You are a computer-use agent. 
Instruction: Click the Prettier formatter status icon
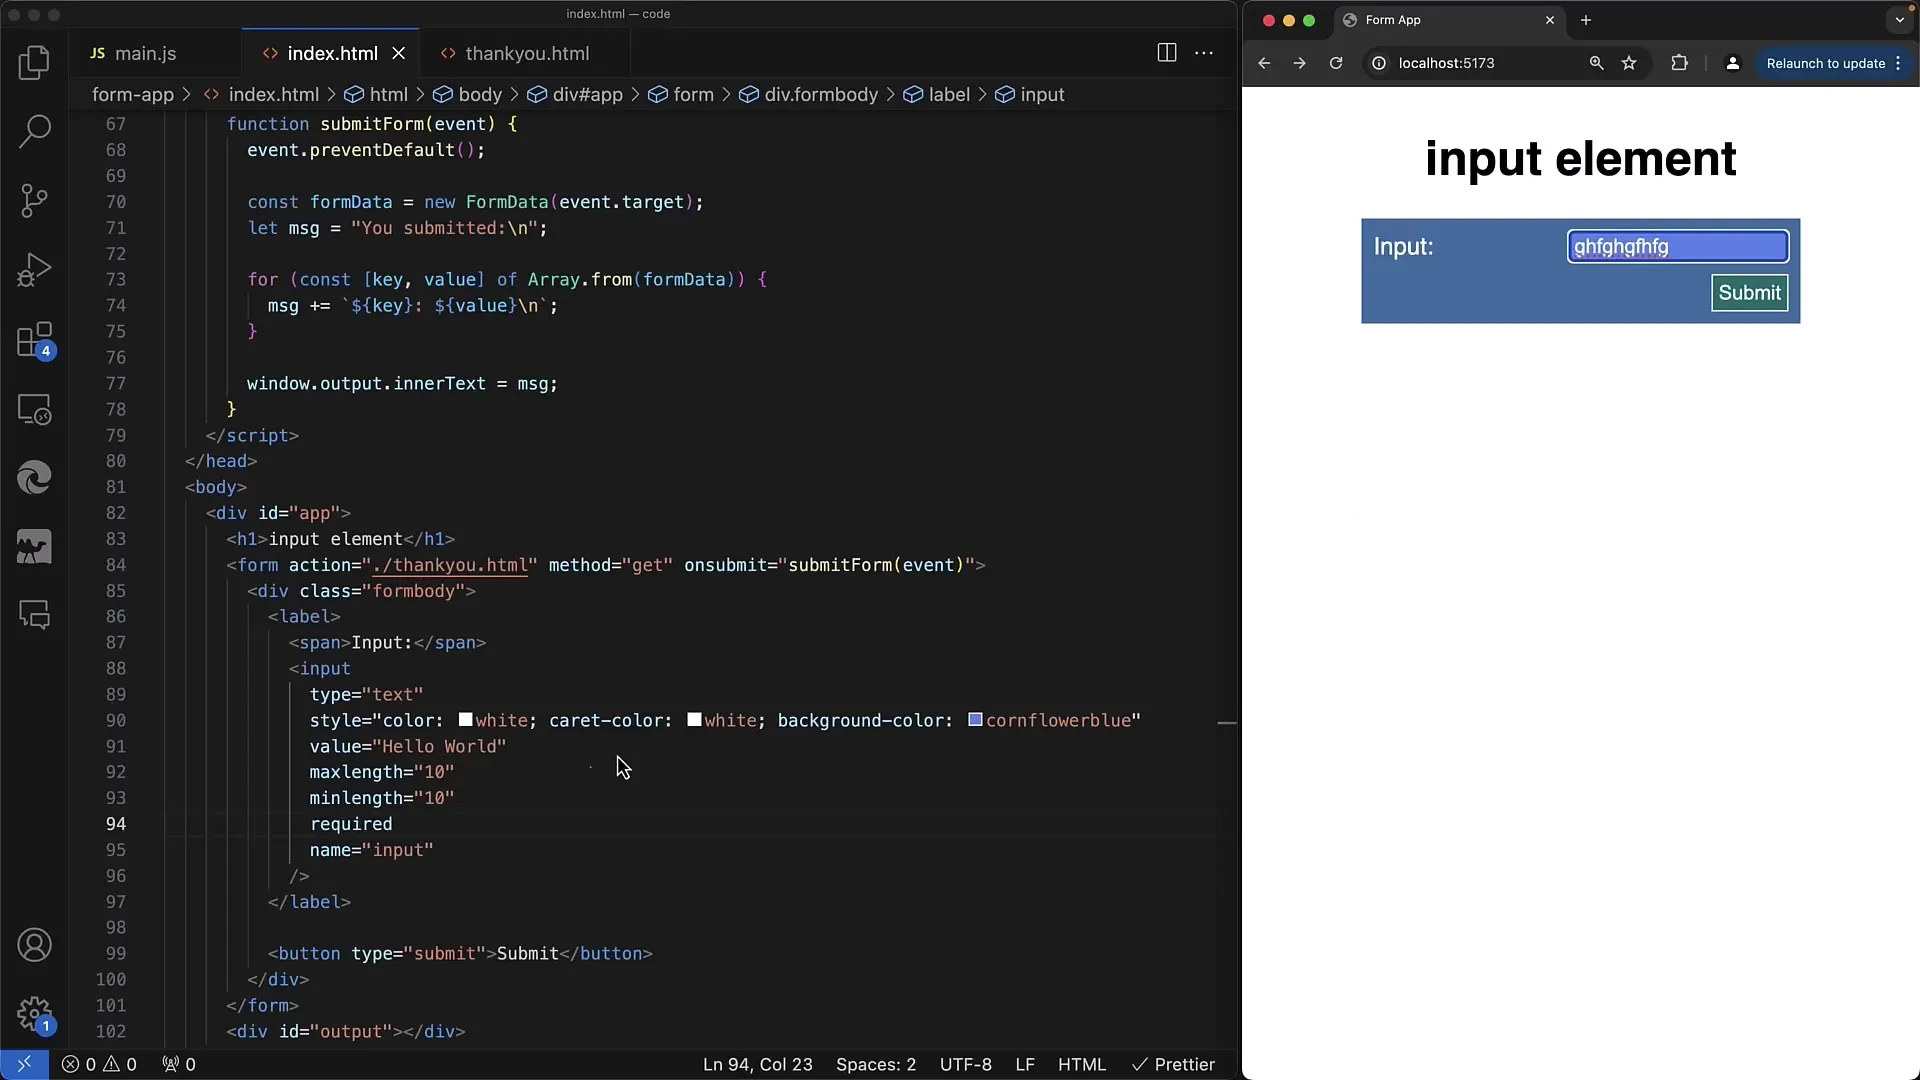click(1174, 1063)
